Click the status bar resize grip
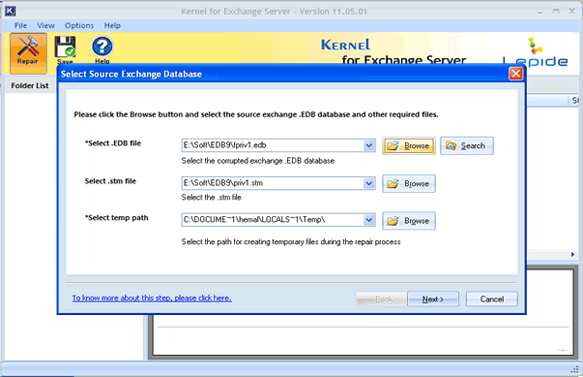This screenshot has height=377, width=583. click(x=574, y=369)
